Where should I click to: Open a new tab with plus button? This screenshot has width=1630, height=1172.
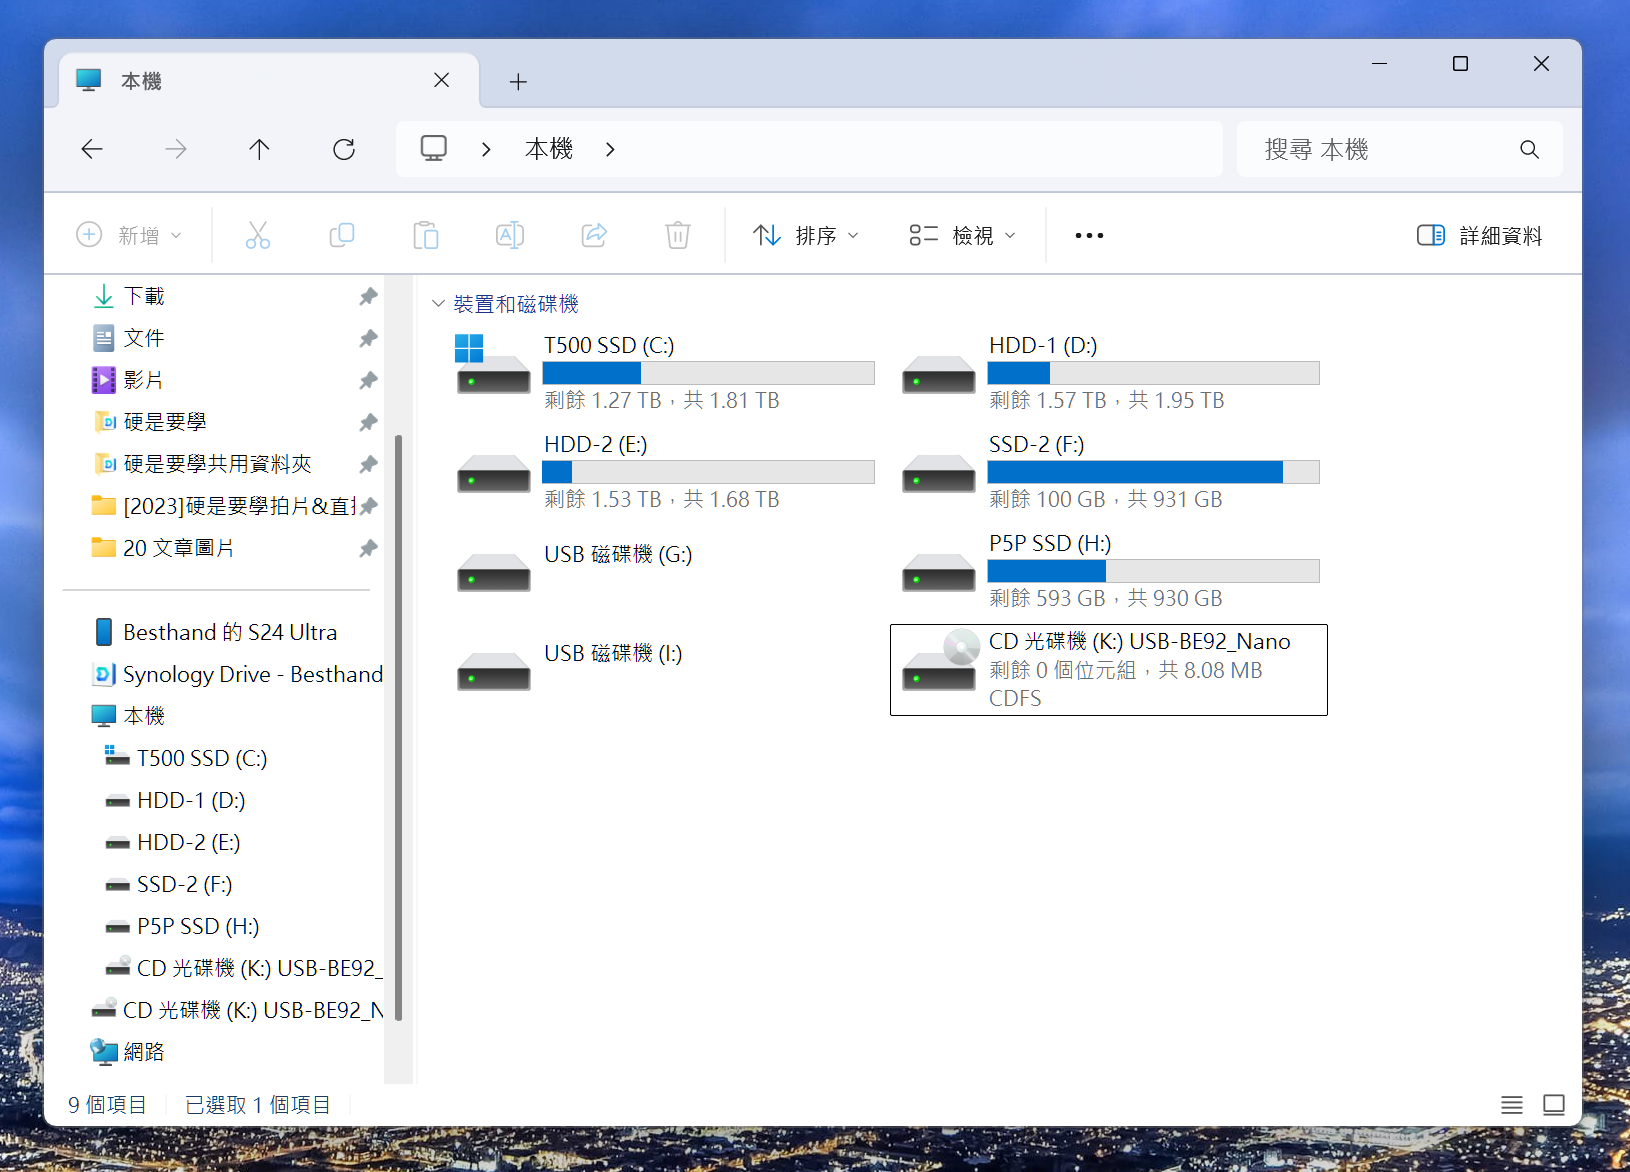pos(518,82)
